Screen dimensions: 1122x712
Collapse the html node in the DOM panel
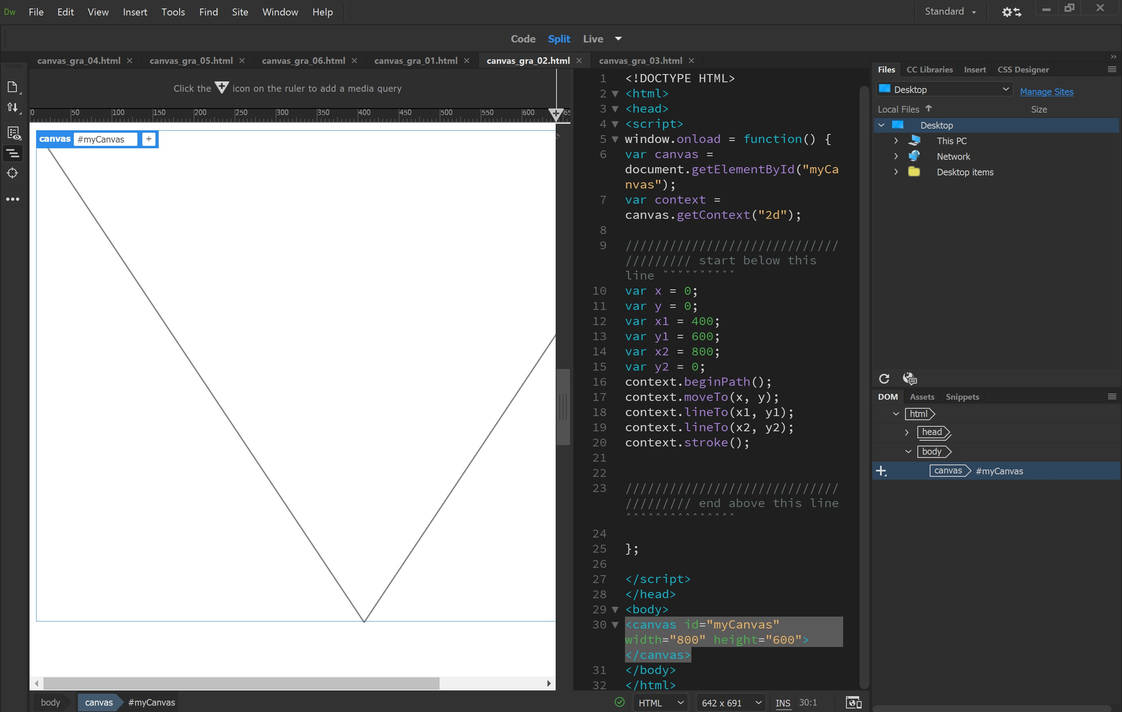coord(896,414)
